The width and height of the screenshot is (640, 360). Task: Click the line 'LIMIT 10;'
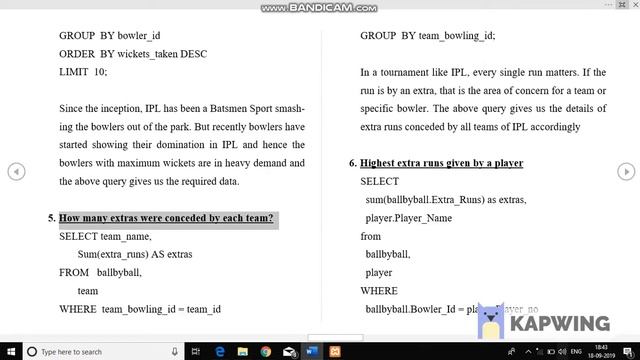pos(83,72)
